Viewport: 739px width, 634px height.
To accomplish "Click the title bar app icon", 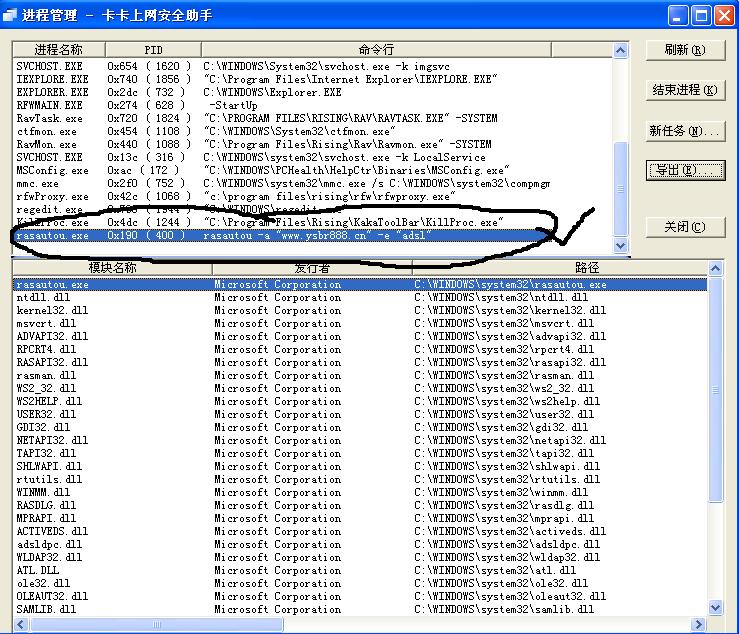I will point(9,16).
